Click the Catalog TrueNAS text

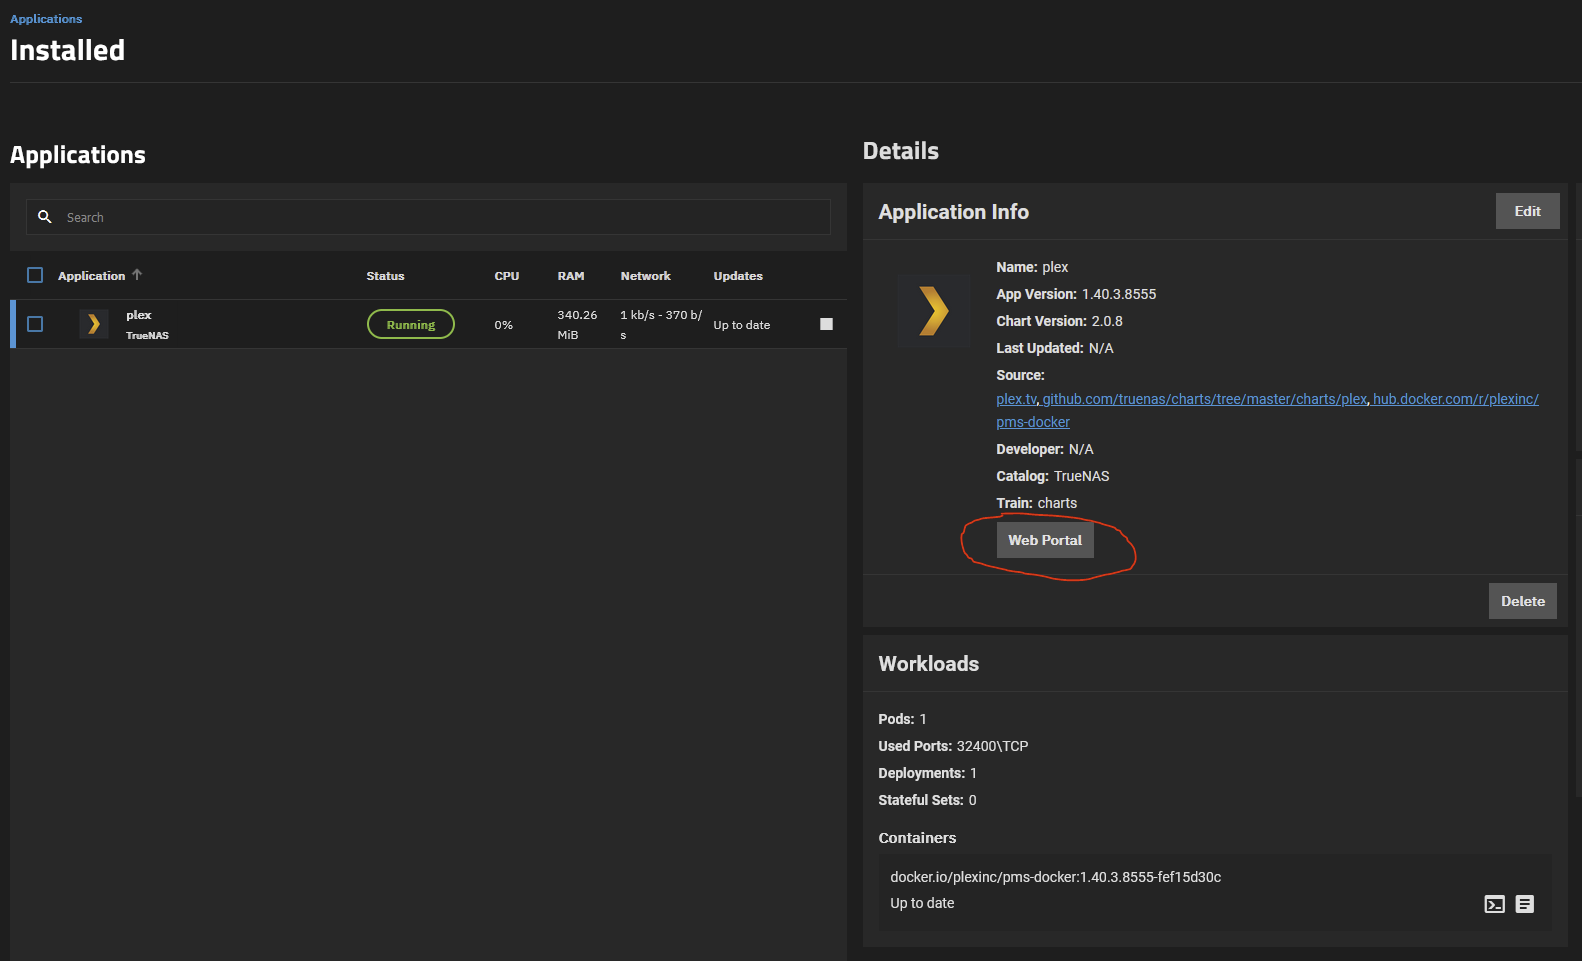pos(1053,476)
